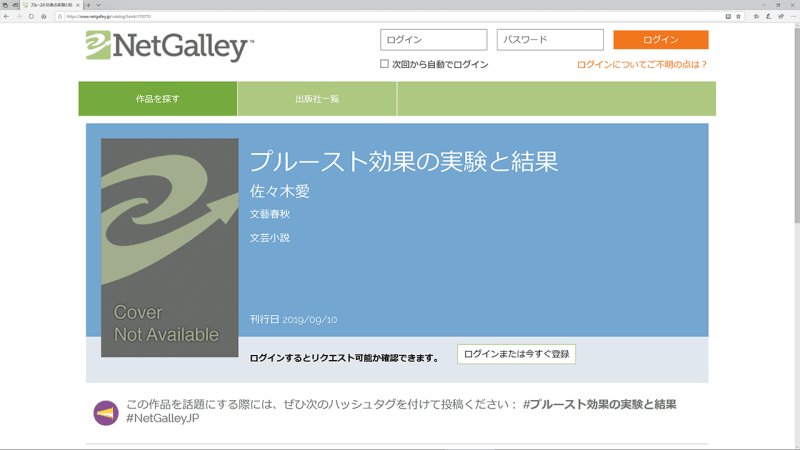Click the tabs you've set aside icon
The width and height of the screenshot is (800, 450).
5,5
